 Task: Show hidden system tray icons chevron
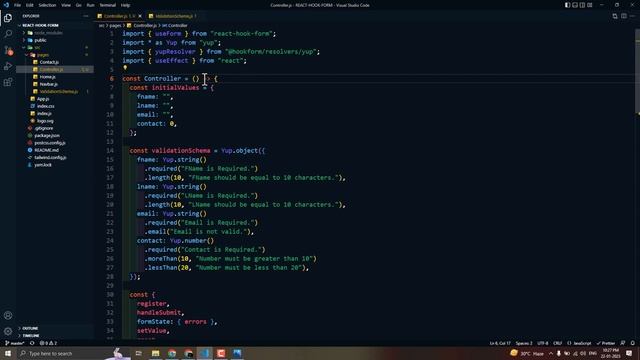pos(551,353)
